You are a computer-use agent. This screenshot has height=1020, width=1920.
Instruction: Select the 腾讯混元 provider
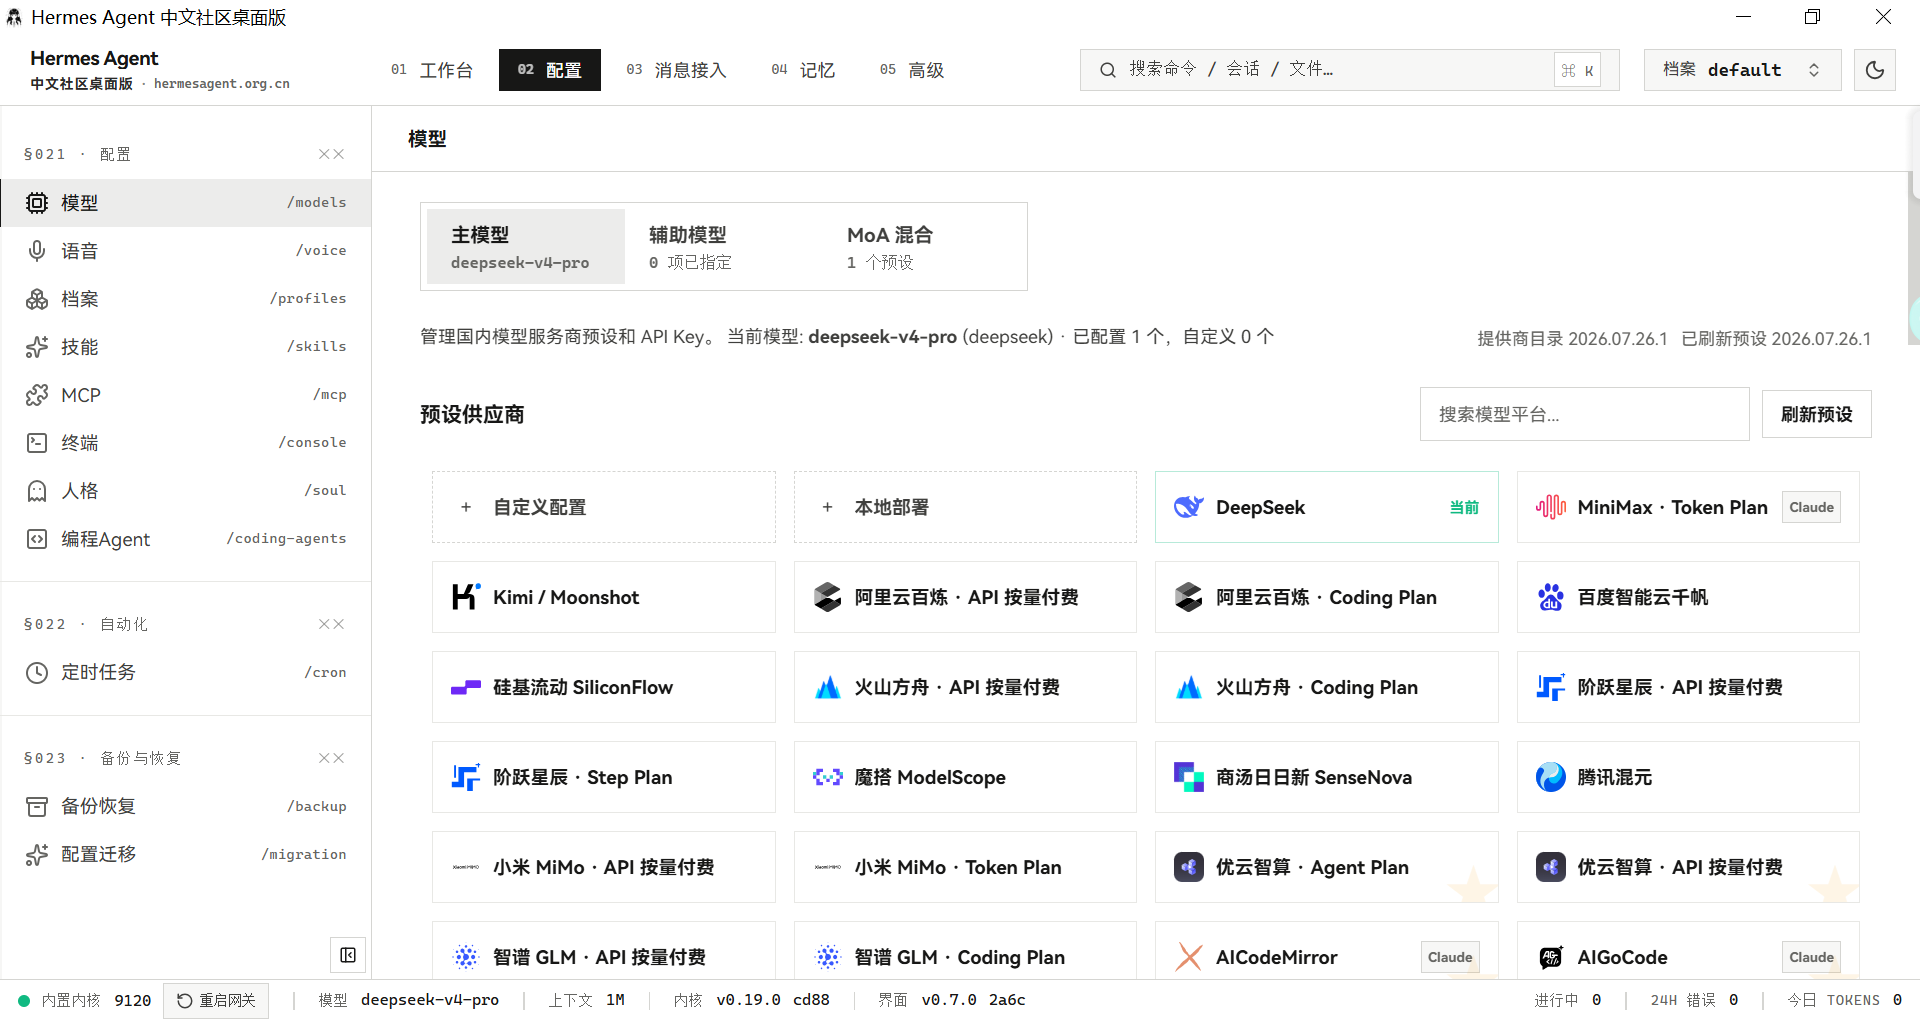tap(1688, 777)
